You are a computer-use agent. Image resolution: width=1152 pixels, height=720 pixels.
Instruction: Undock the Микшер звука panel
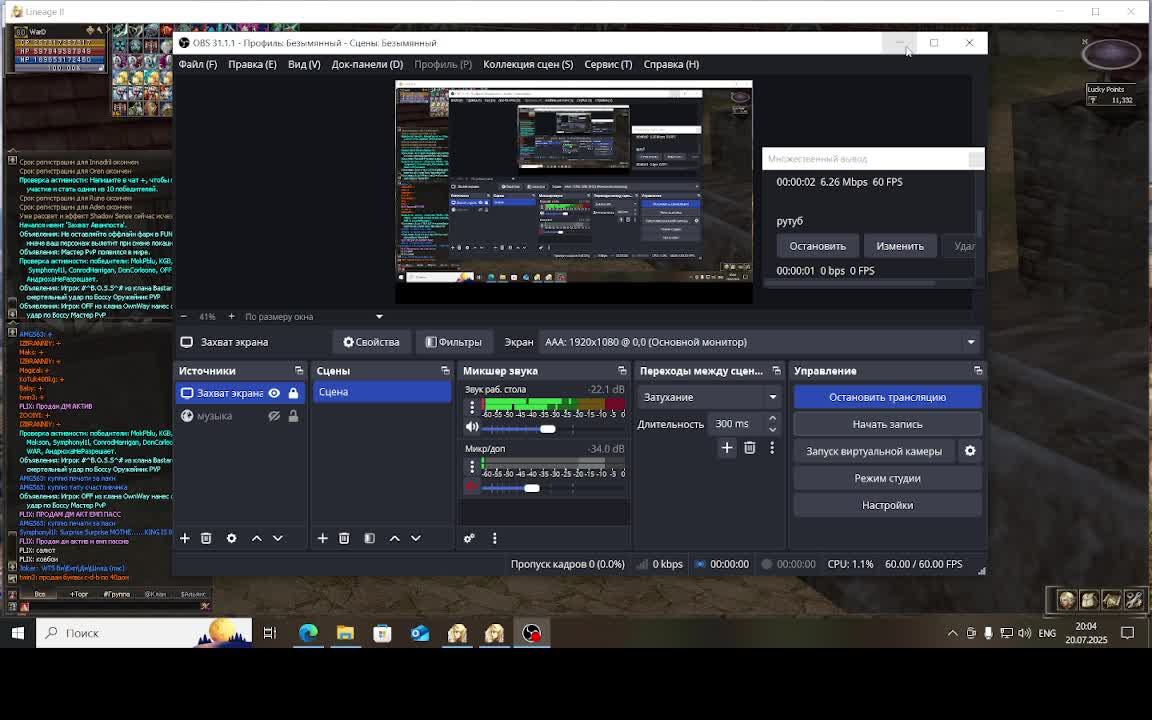622,371
